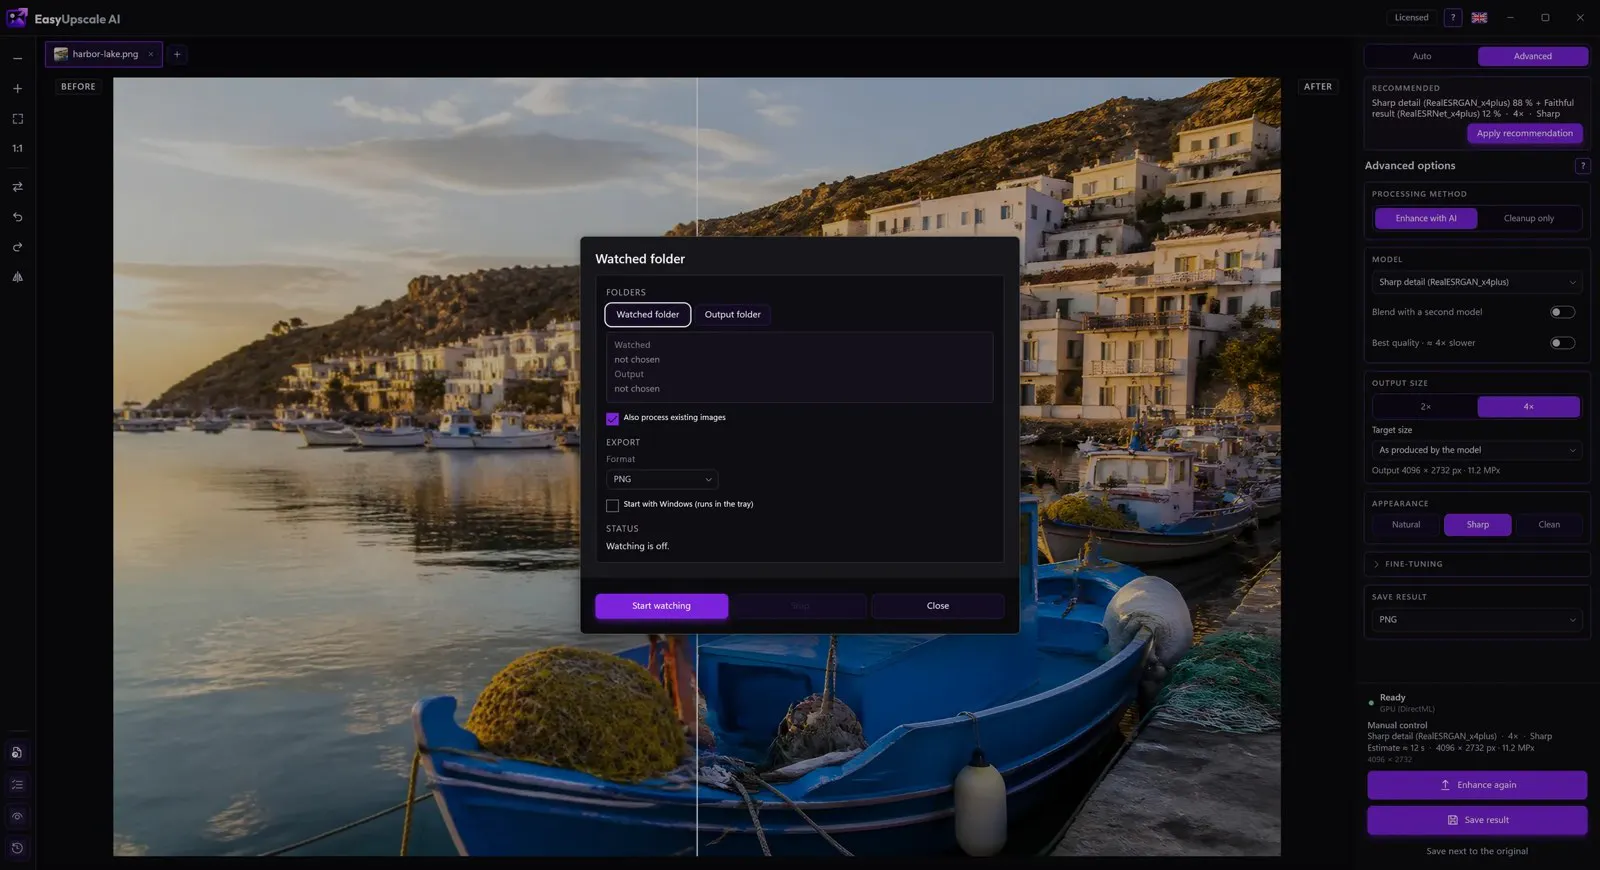Select the Natural appearance option

tap(1406, 525)
